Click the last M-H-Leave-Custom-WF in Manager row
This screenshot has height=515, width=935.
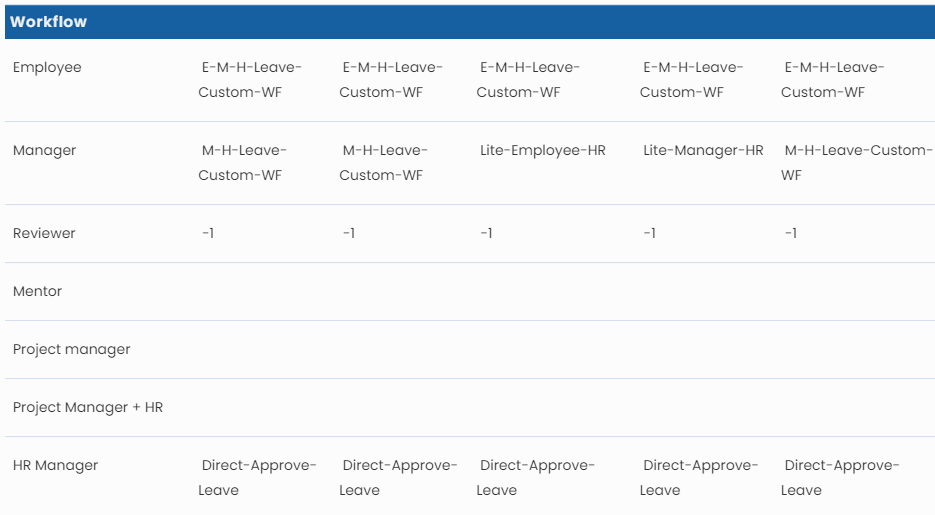pos(856,162)
